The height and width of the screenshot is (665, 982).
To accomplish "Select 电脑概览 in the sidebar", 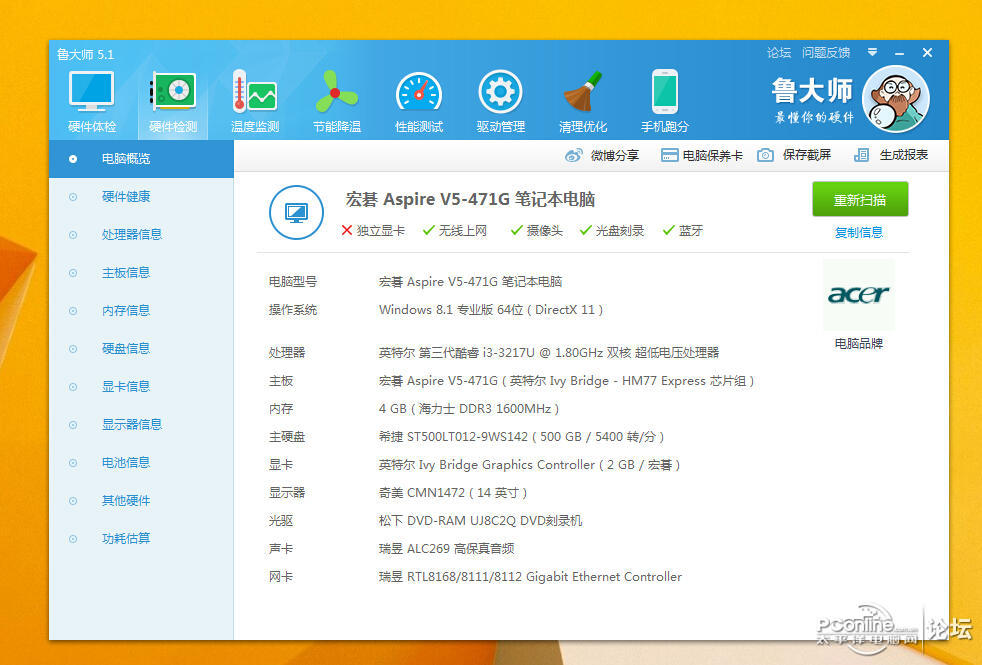I will tap(142, 159).
